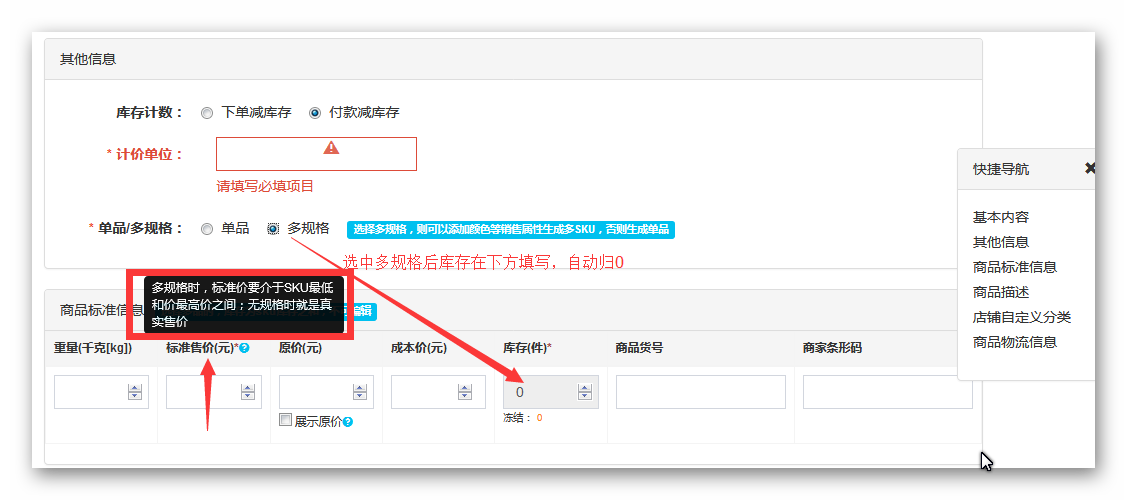Click the 商品货号 column header
Image resolution: width=1127 pixels, height=500 pixels.
(639, 348)
